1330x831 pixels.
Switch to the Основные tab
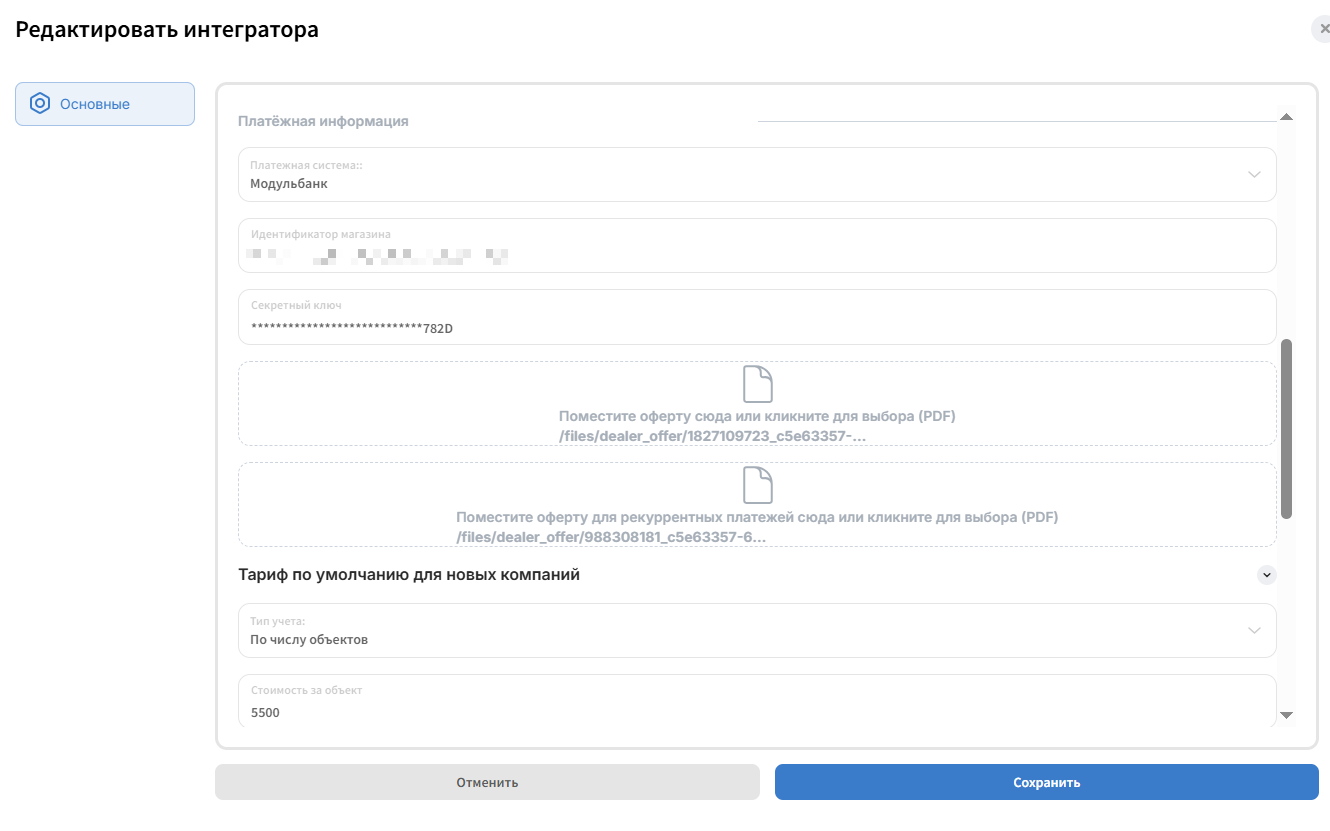pos(105,104)
